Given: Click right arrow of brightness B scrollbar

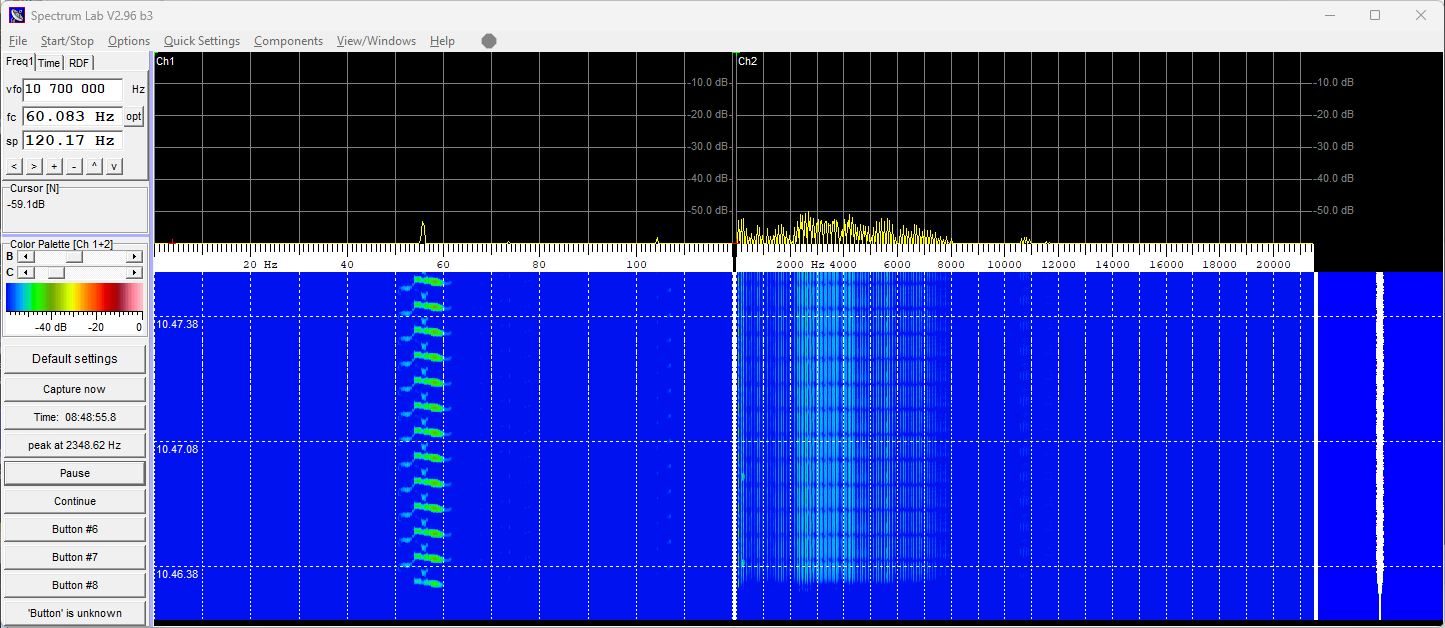Looking at the screenshot, I should coord(134,257).
